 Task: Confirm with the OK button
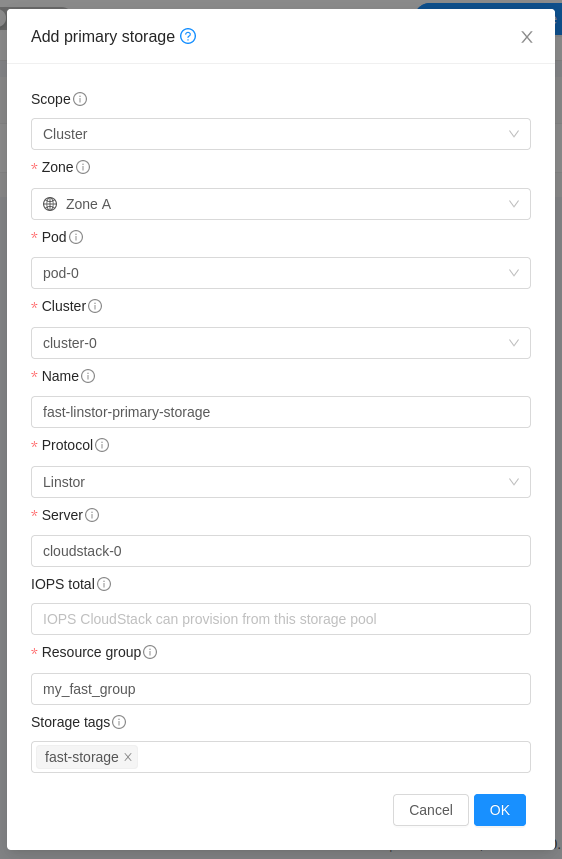pyautogui.click(x=500, y=810)
